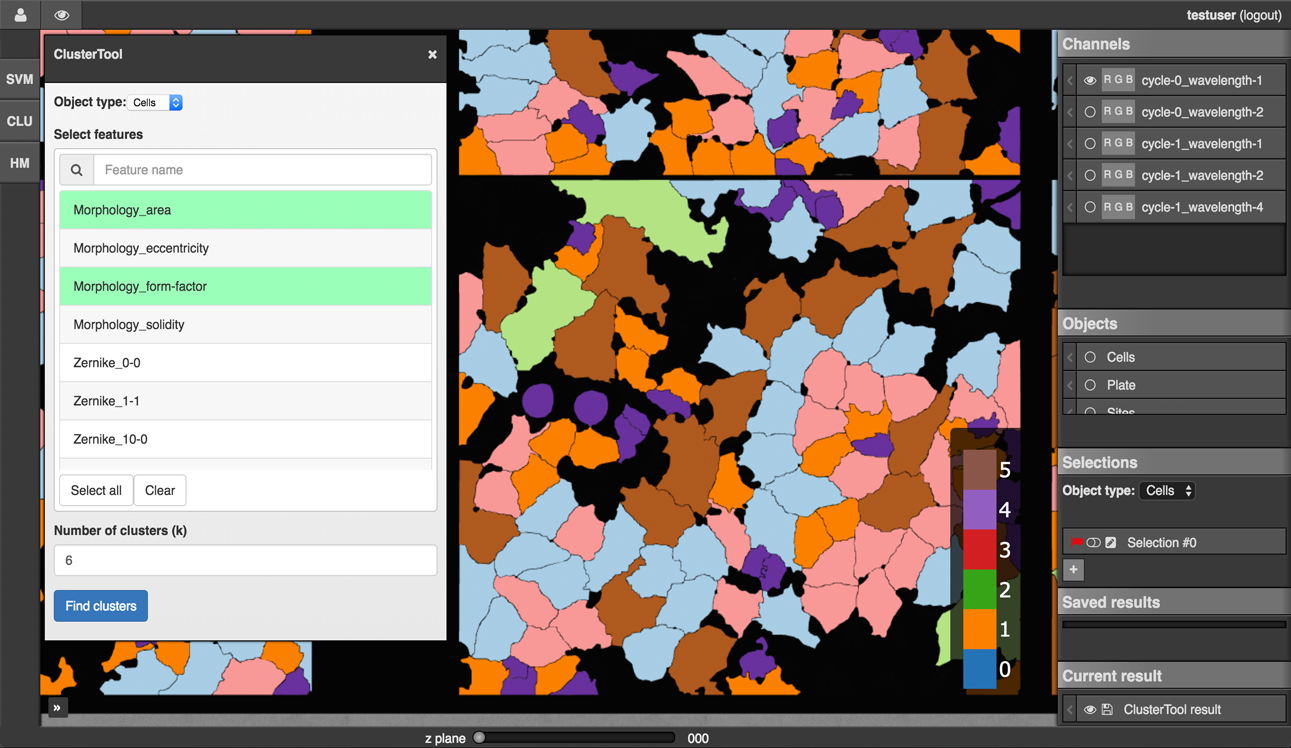Viewport: 1291px width, 748px height.
Task: Click the Select all features button
Action: pyautogui.click(x=96, y=491)
